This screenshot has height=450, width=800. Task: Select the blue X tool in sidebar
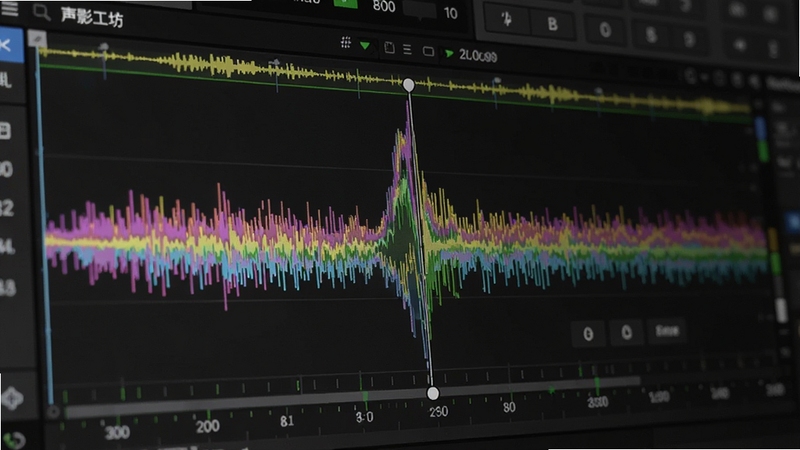(x=11, y=45)
